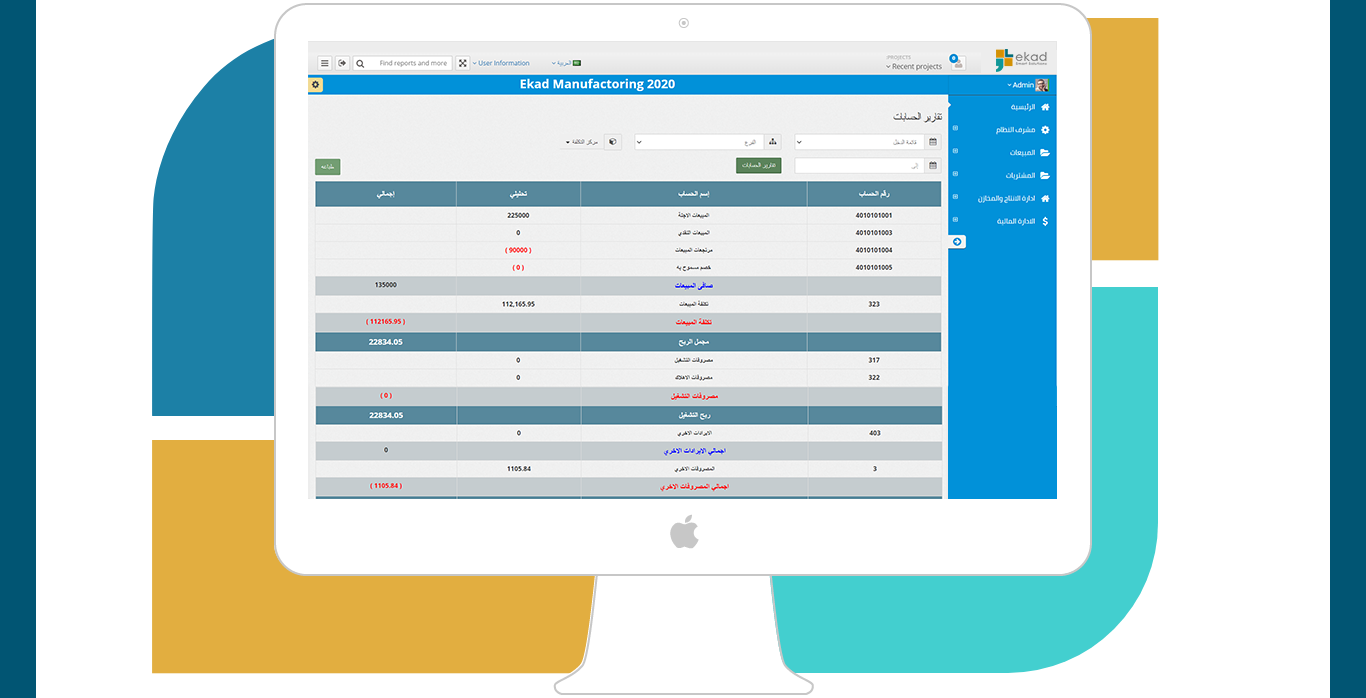Click the dollar icon beside الادارة المالية

[x=1045, y=221]
